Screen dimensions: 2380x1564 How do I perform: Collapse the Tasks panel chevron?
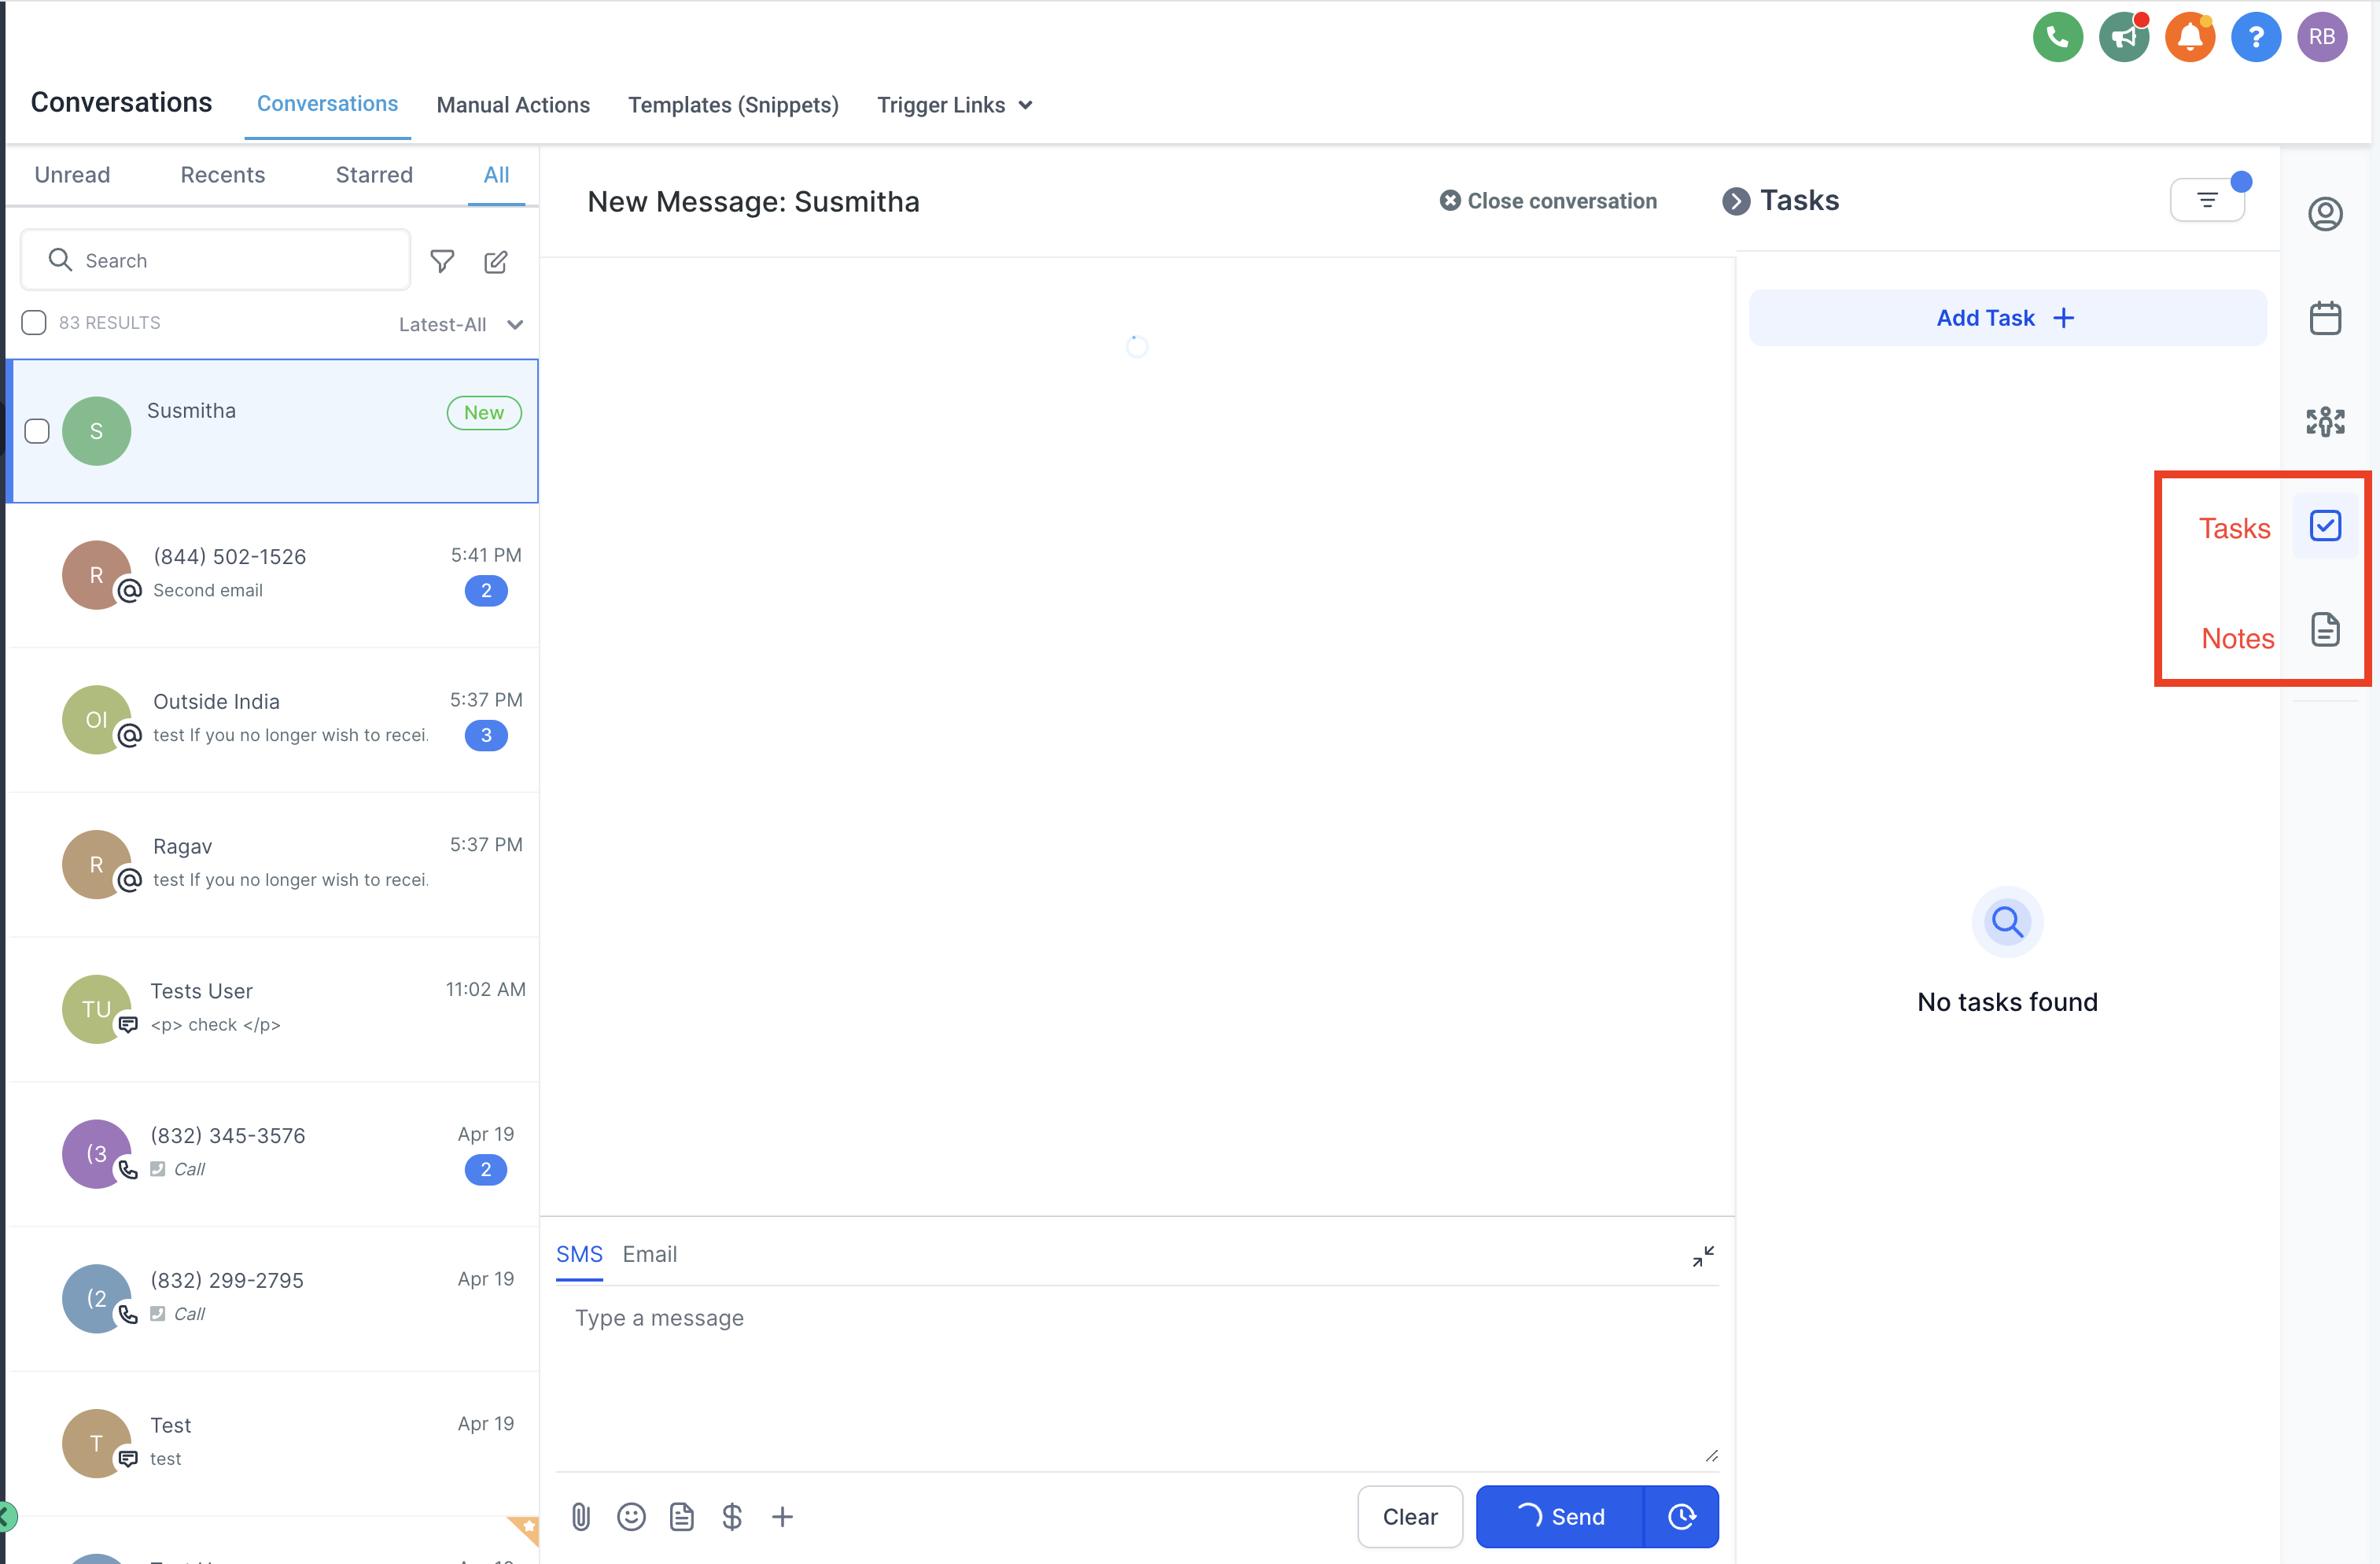(1736, 201)
